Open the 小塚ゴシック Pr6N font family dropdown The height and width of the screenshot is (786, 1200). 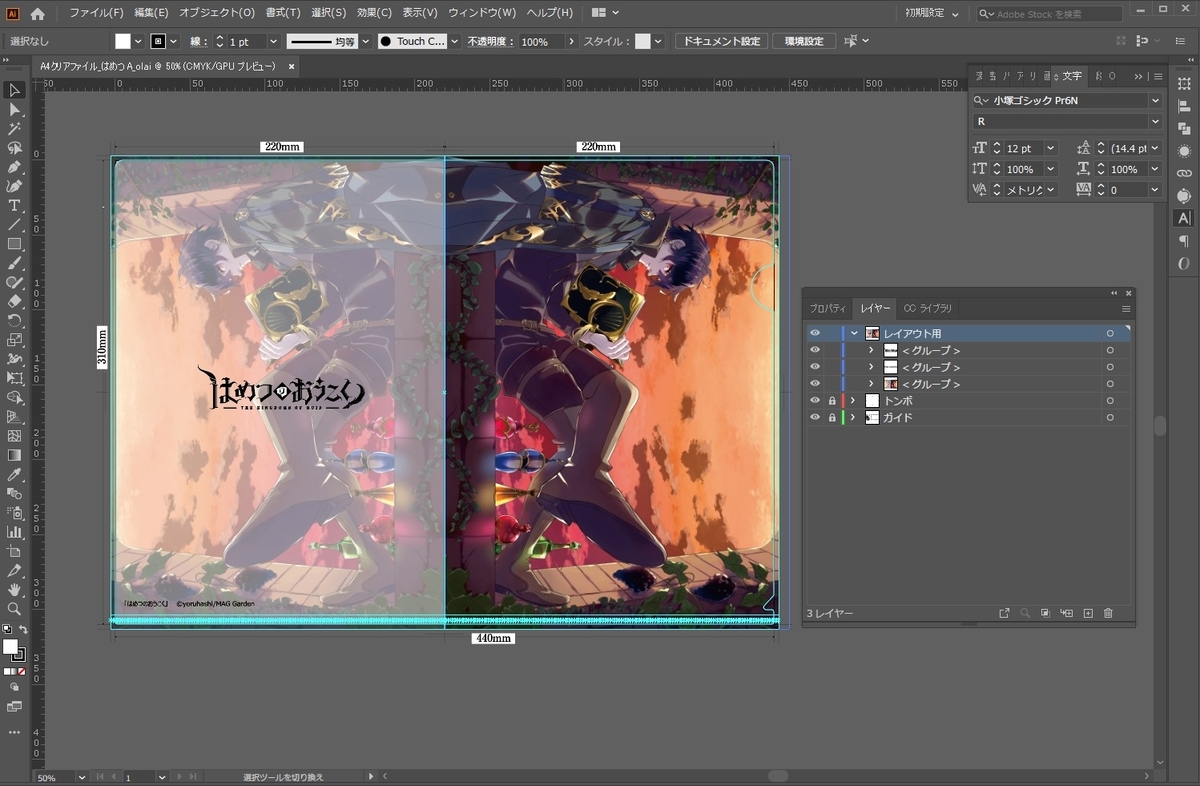pos(1155,100)
